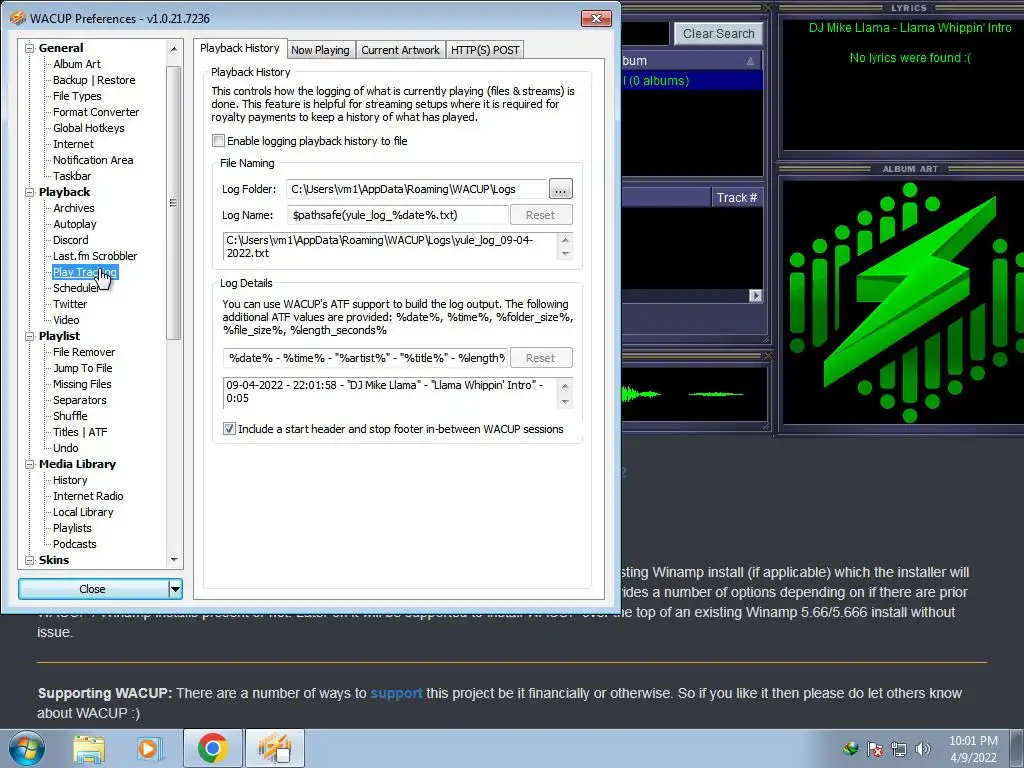Click the Close preferences button
This screenshot has height=768, width=1024.
tap(93, 589)
